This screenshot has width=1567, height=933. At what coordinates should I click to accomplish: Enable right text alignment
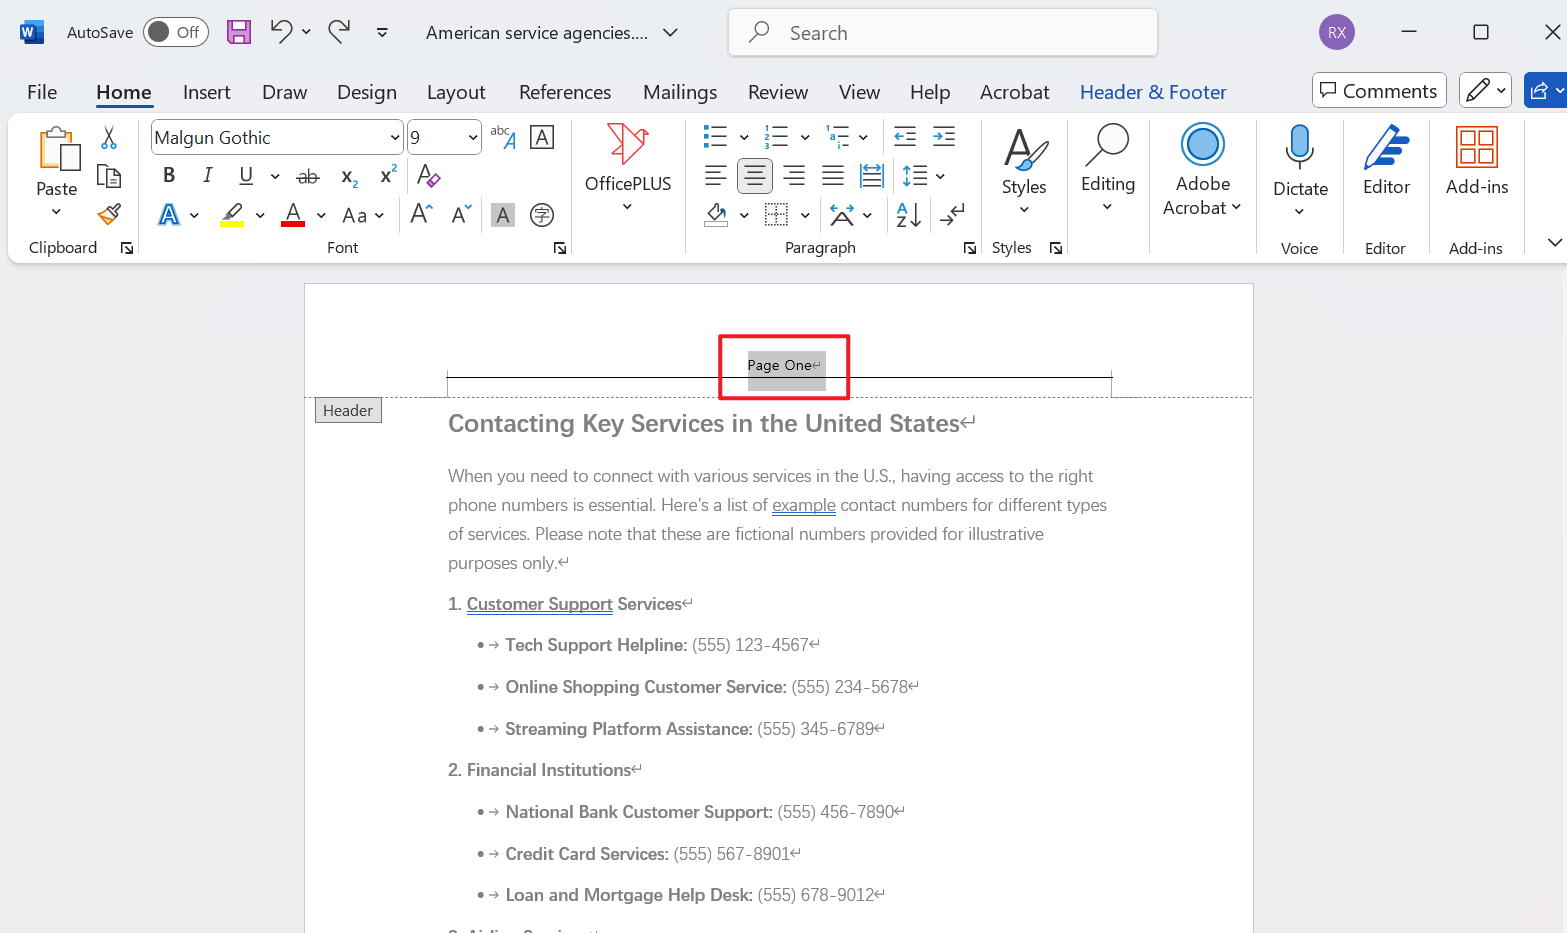[x=793, y=175]
